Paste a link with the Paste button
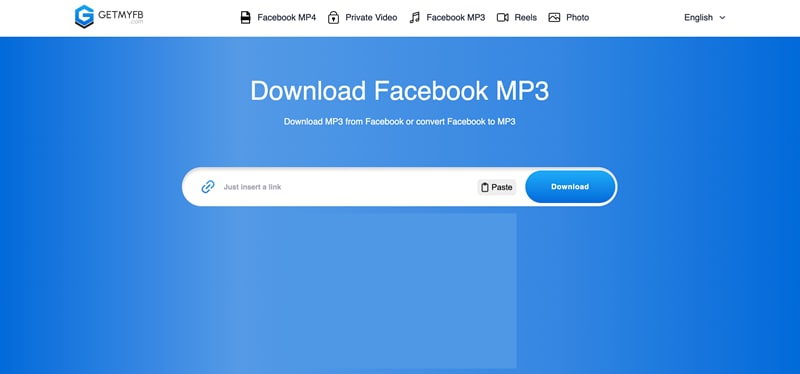The image size is (800, 374). (x=497, y=187)
